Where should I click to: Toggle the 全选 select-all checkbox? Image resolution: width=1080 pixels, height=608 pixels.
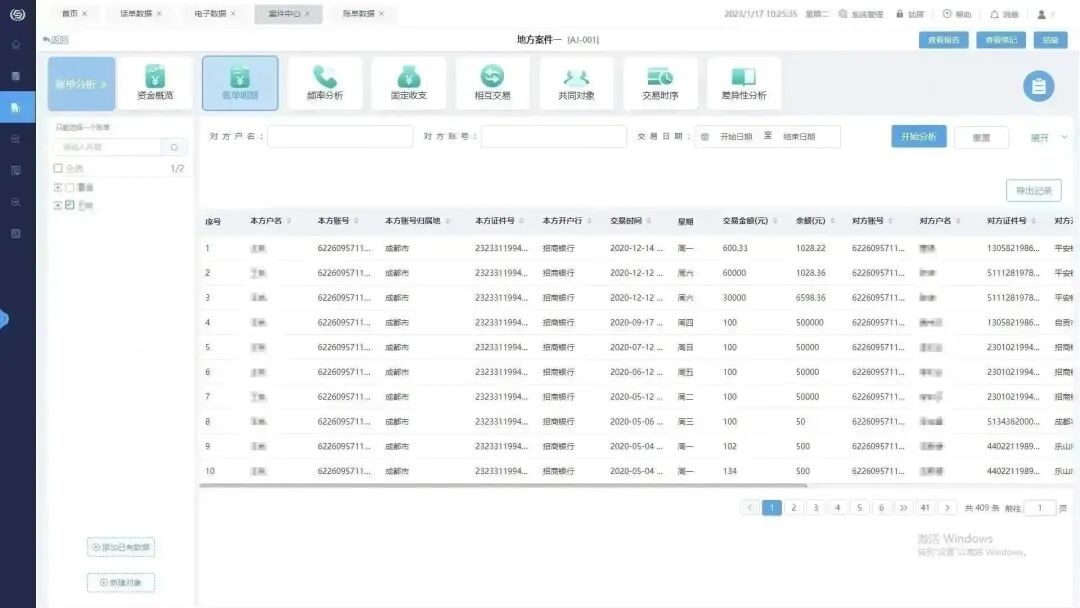[x=58, y=168]
